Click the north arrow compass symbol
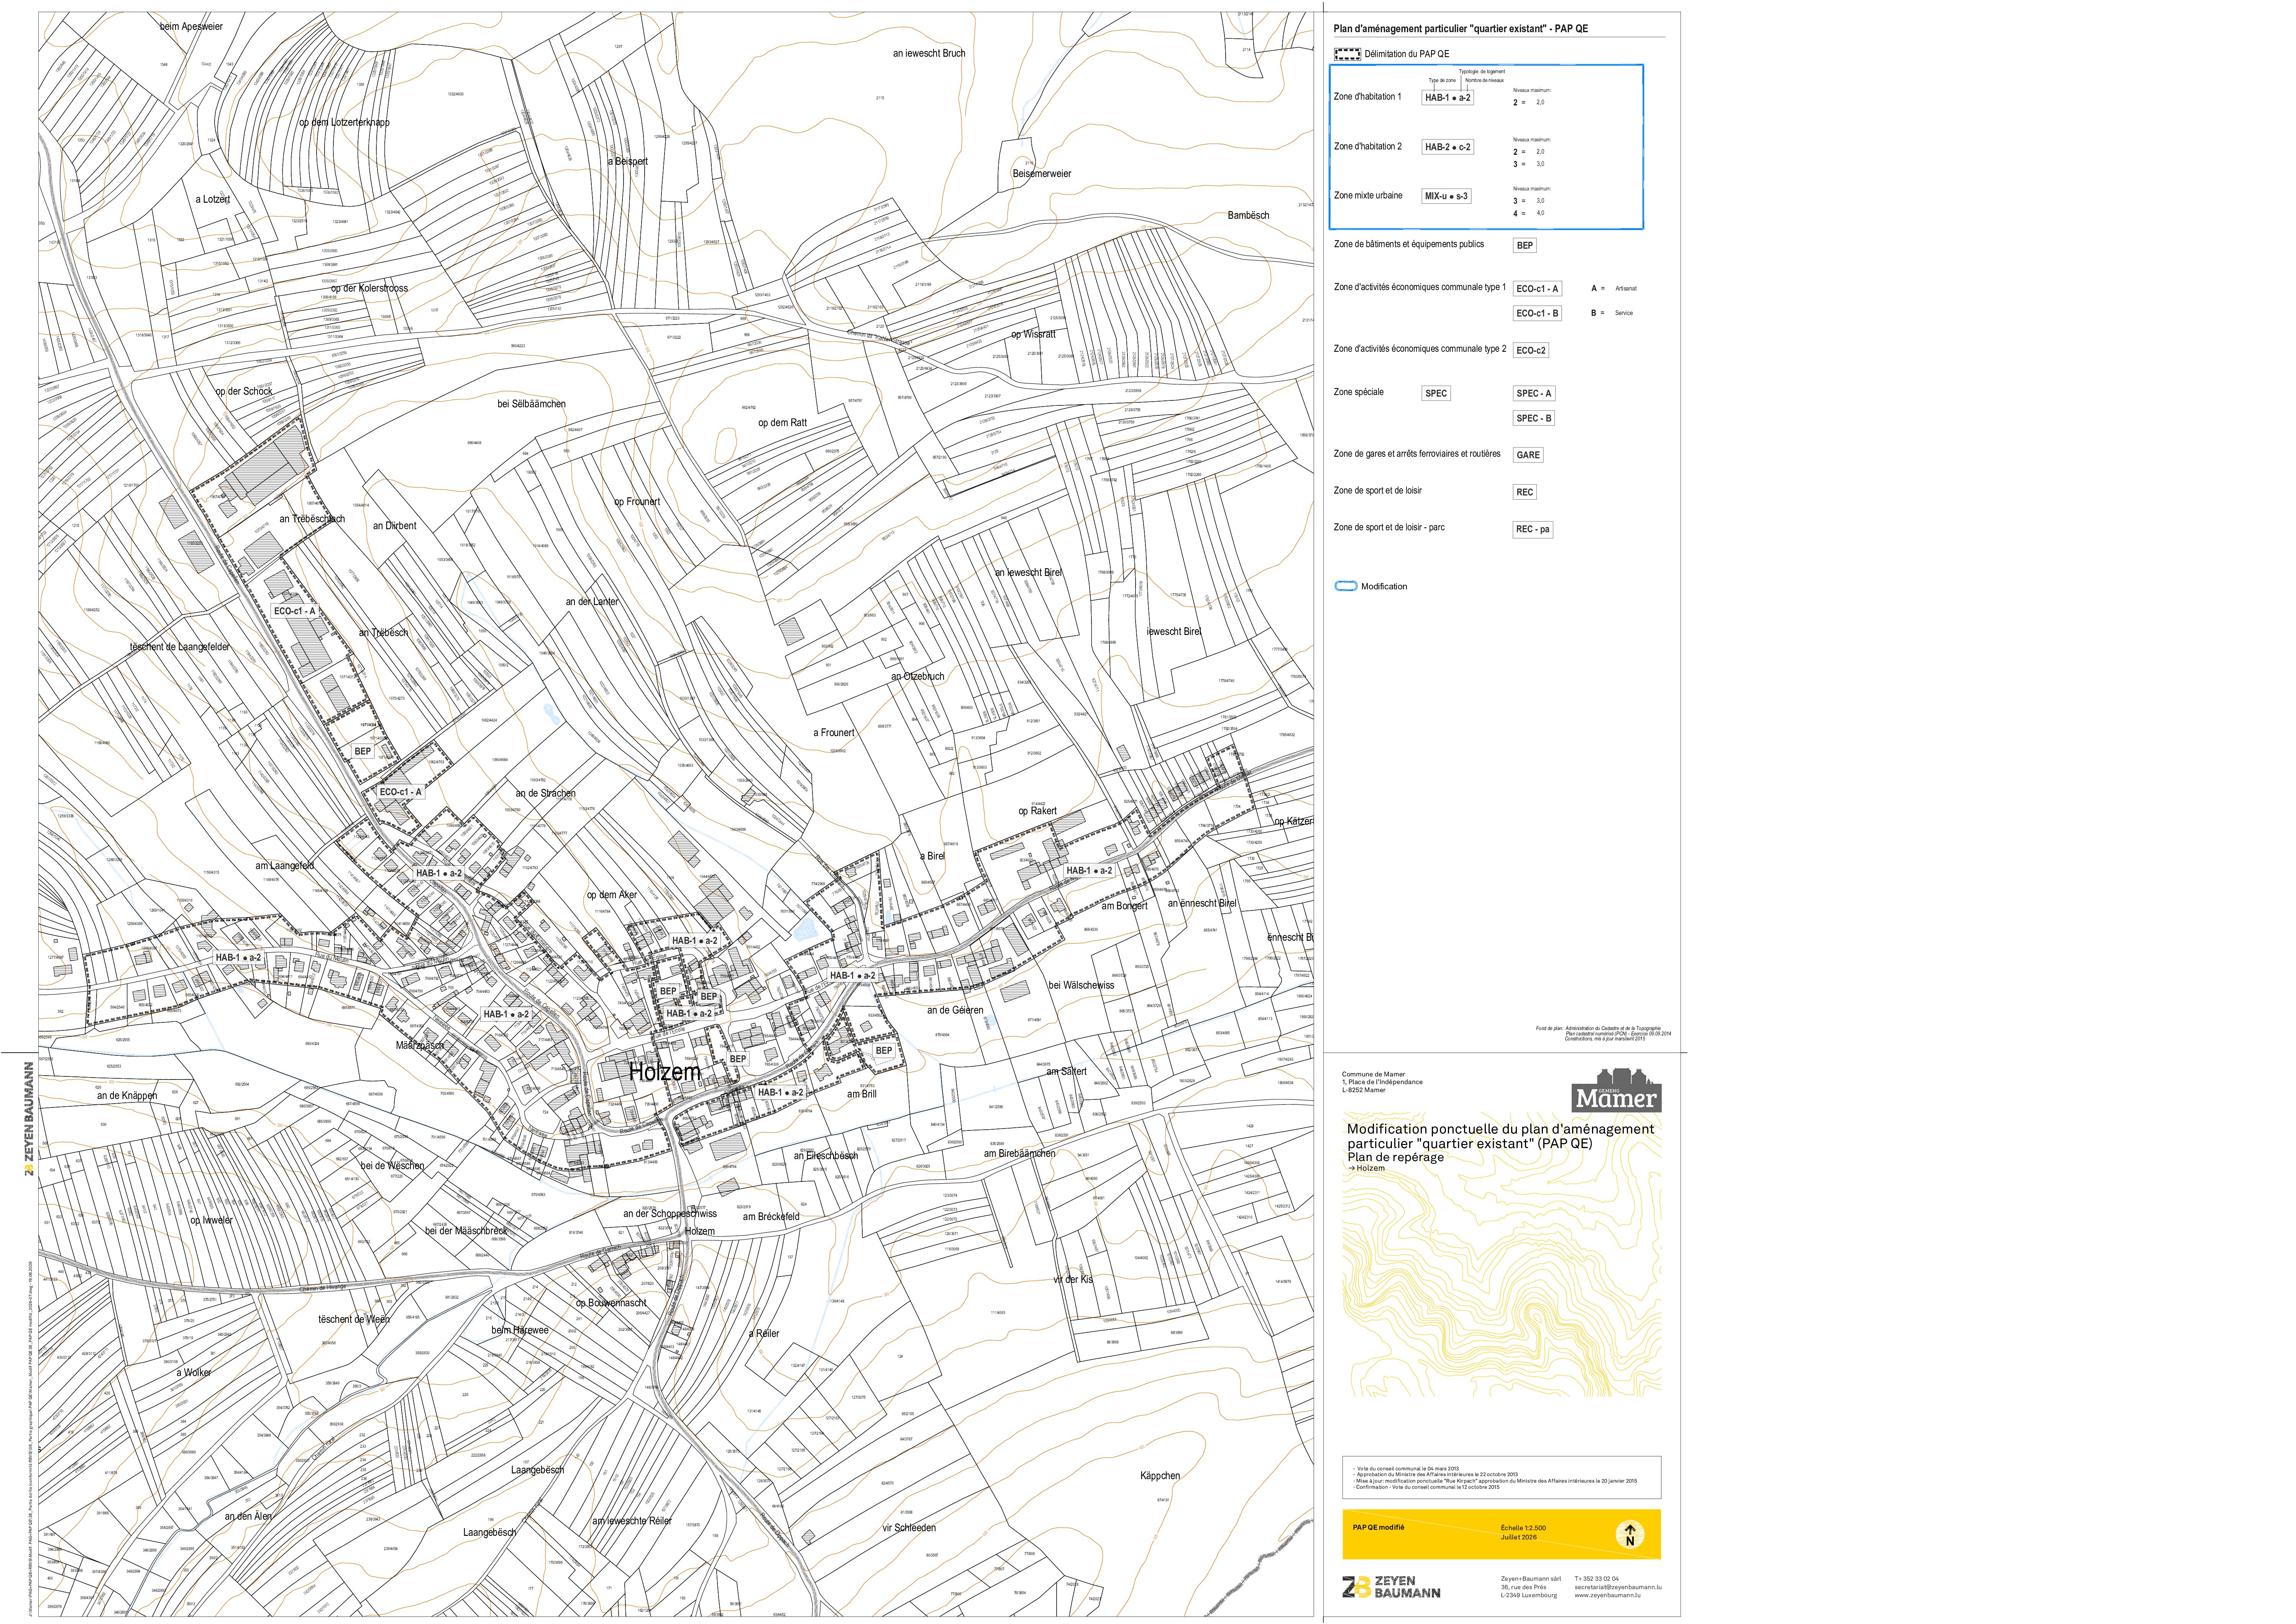 tap(1629, 1535)
